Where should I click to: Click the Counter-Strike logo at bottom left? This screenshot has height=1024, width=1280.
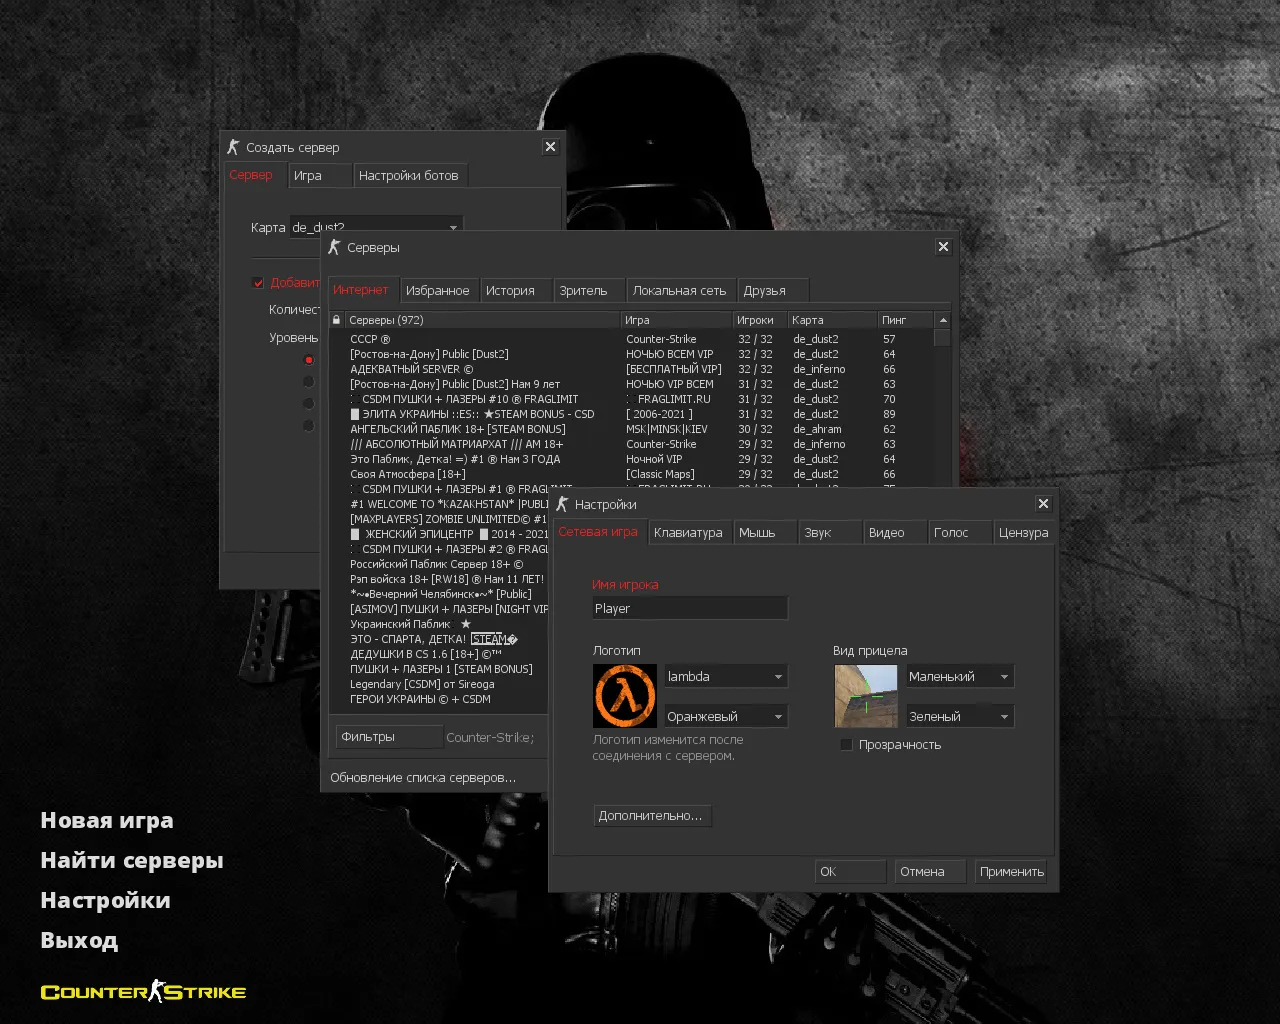[142, 991]
